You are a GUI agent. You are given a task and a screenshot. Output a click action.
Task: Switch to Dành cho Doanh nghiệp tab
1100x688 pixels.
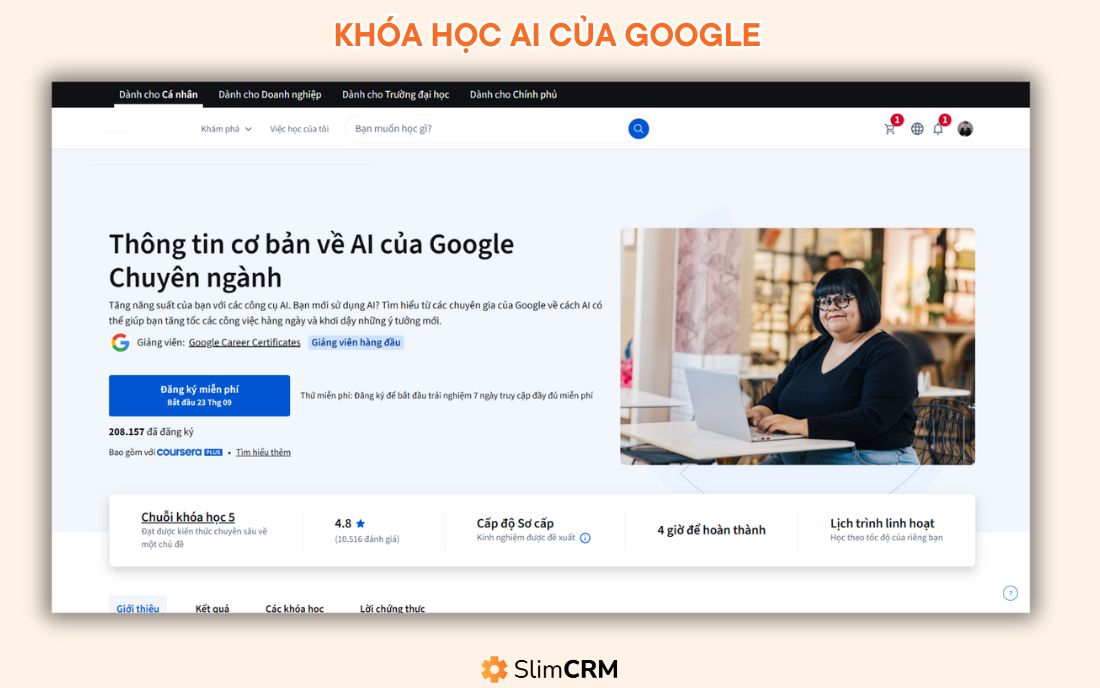click(x=269, y=94)
